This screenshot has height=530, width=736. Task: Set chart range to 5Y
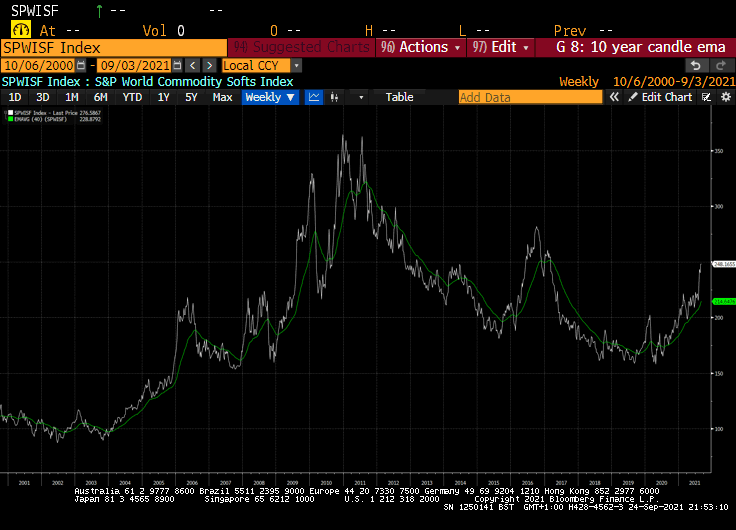pyautogui.click(x=191, y=97)
